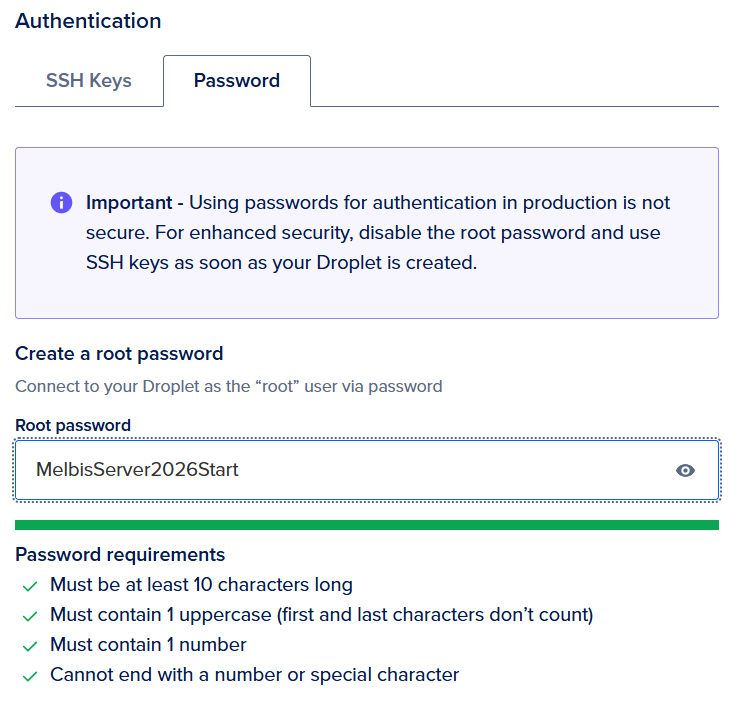Click the Authentication section heading
749x704 pixels.
point(88,21)
